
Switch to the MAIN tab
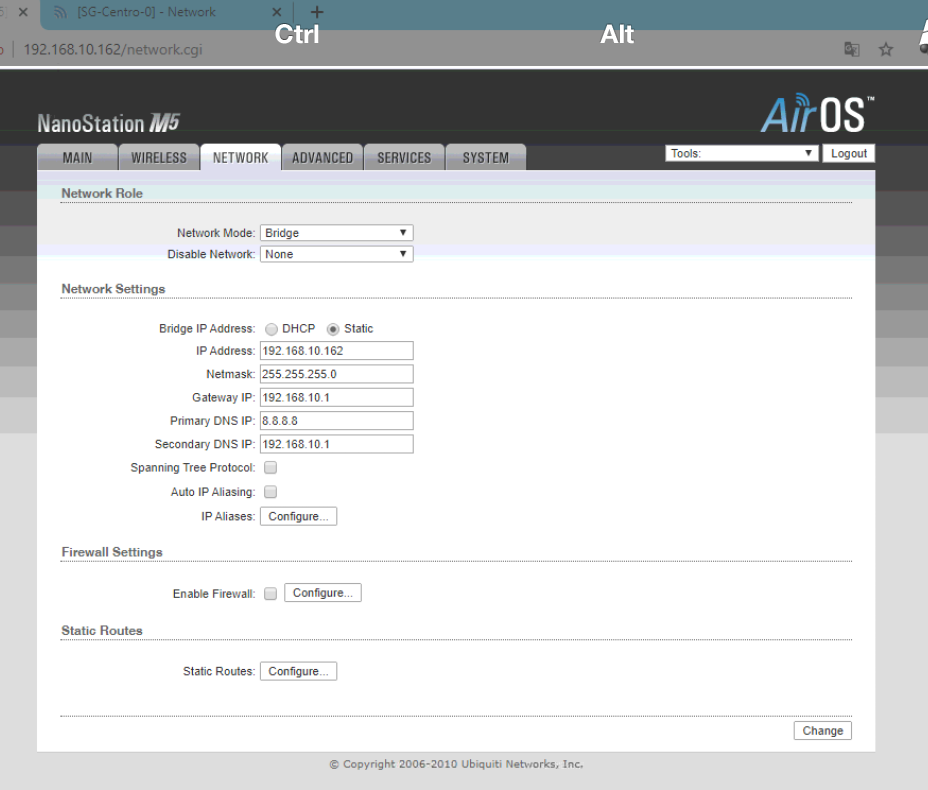click(x=77, y=157)
